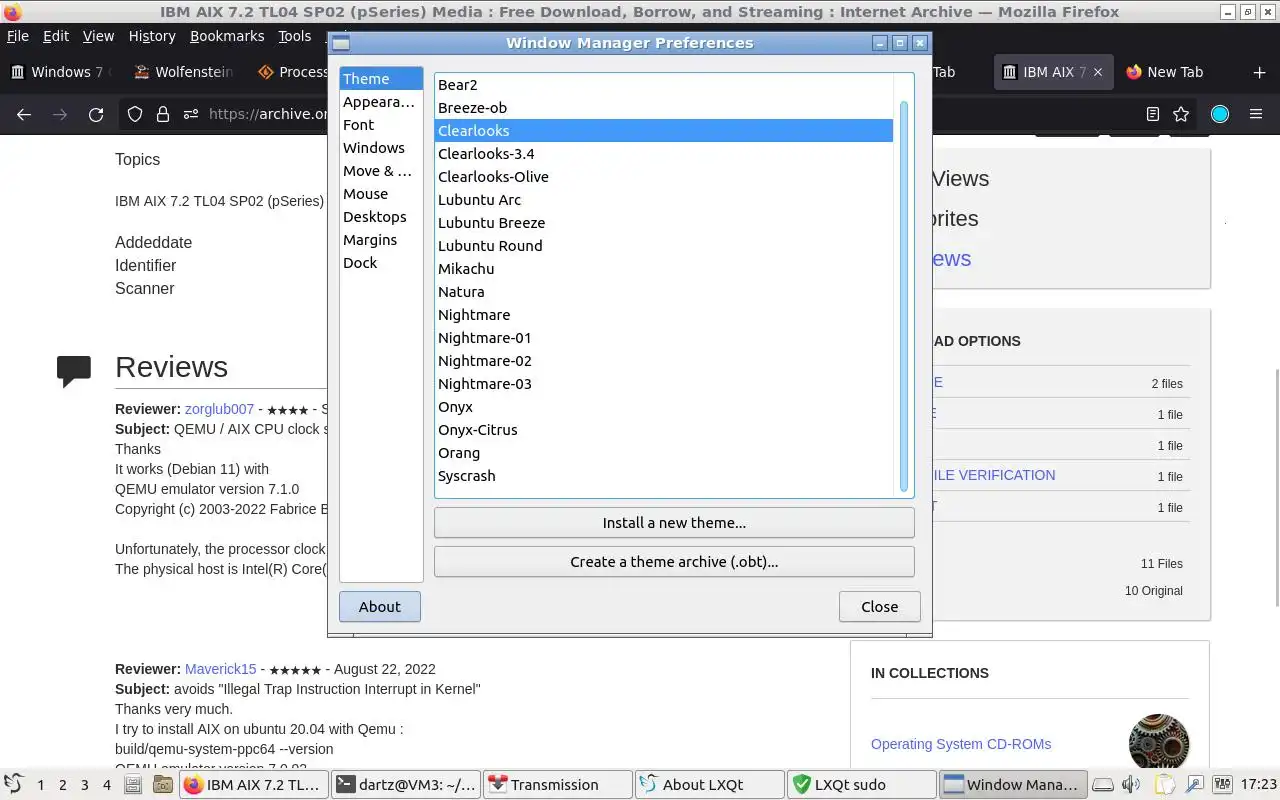
Task: Select the Lubuntu Arc theme
Action: point(664,200)
